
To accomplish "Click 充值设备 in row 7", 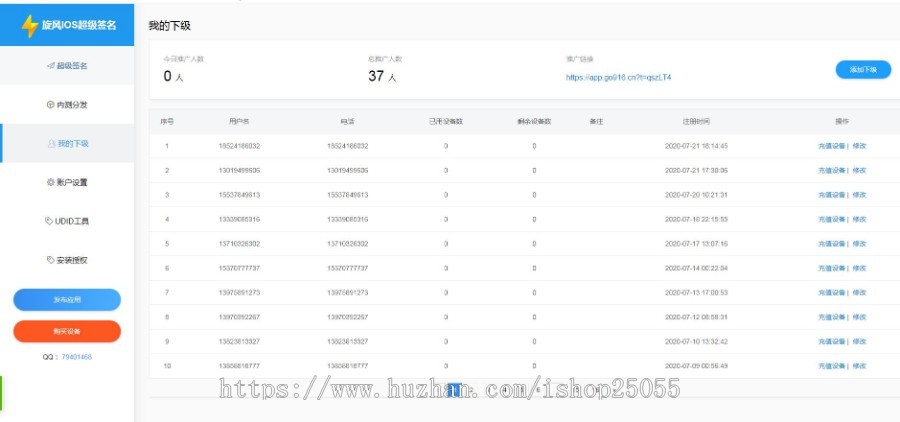I will coord(831,293).
